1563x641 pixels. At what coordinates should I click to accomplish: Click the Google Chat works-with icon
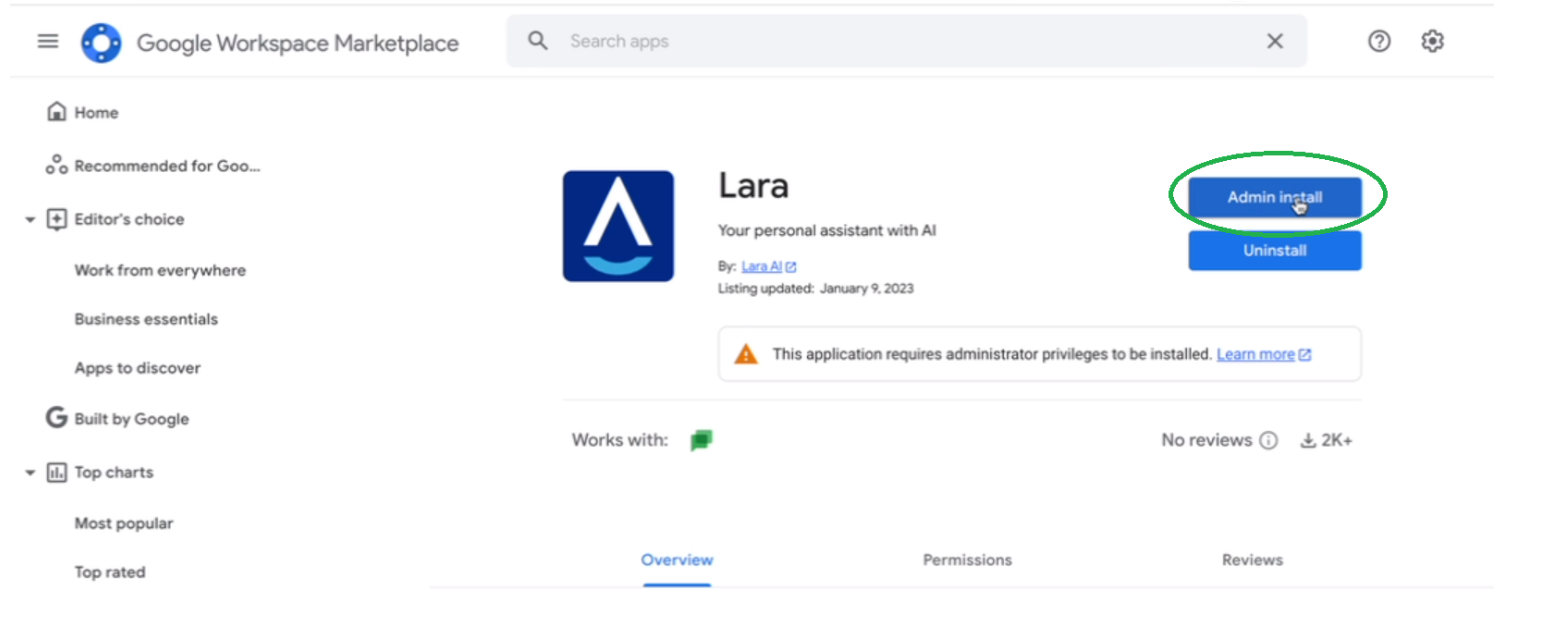pos(701,440)
